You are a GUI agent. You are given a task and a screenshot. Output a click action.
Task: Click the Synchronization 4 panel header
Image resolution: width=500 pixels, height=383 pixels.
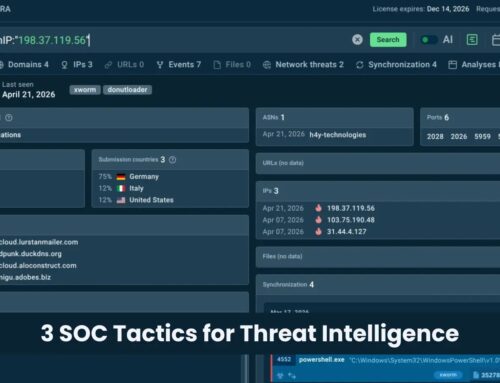tap(378, 284)
